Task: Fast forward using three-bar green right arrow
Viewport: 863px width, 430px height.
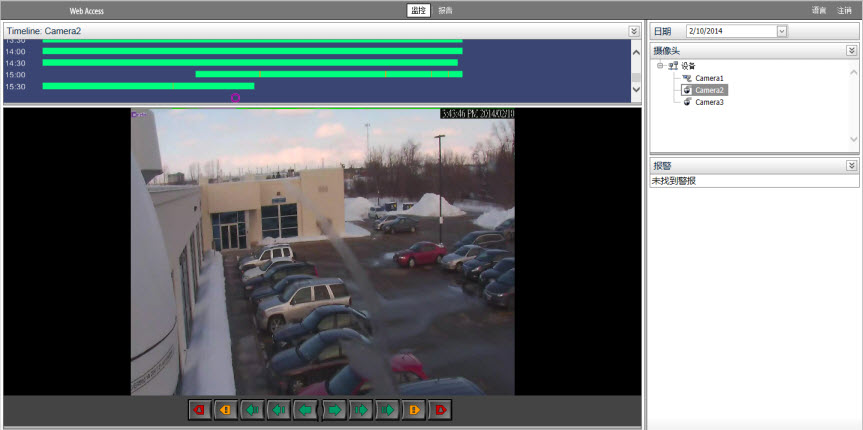Action: pos(387,410)
